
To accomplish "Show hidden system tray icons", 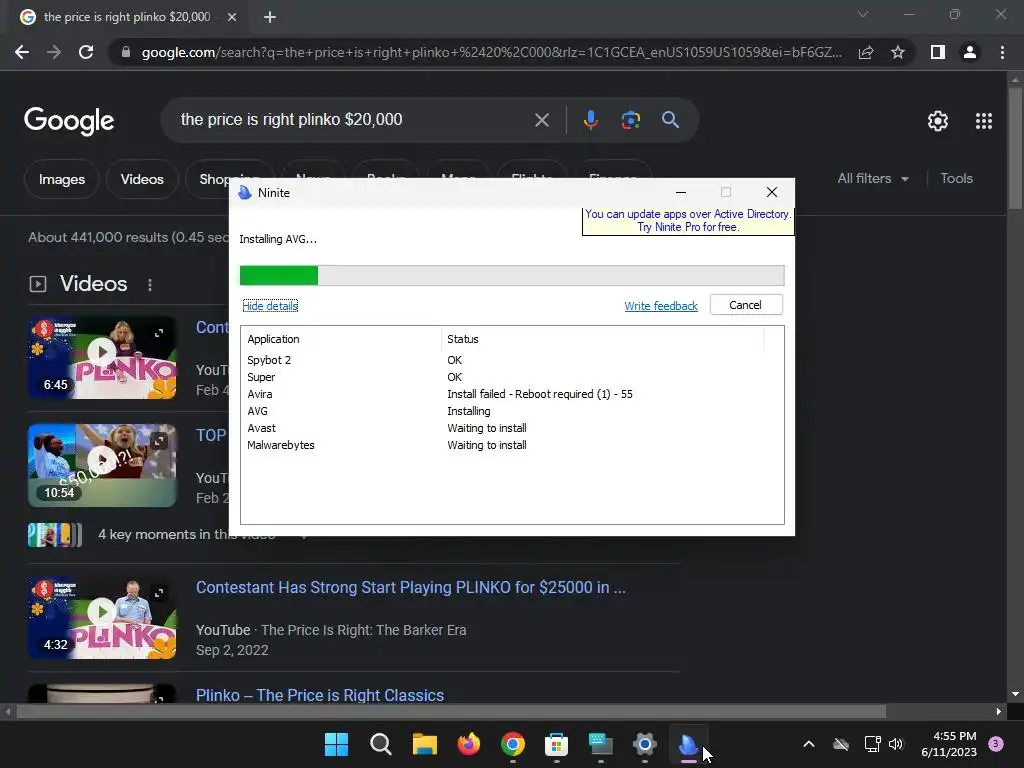I will click(x=808, y=744).
